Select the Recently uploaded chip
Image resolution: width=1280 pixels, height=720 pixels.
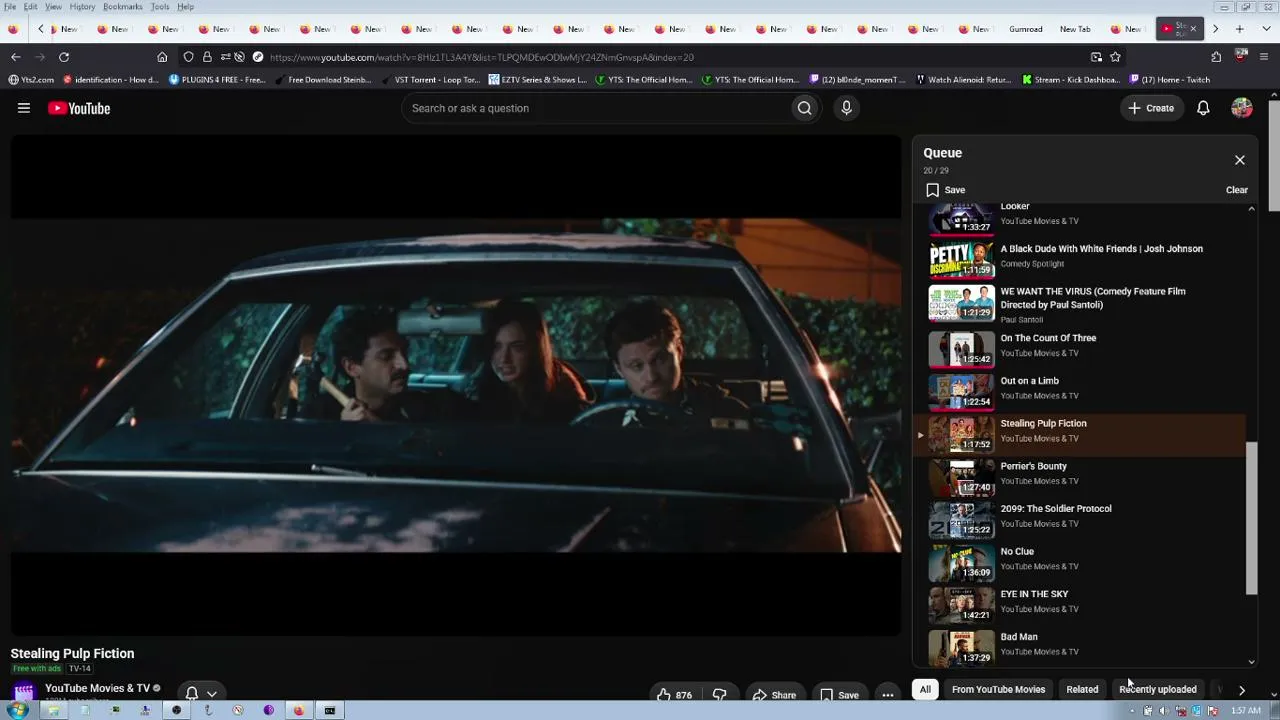[x=1158, y=689]
